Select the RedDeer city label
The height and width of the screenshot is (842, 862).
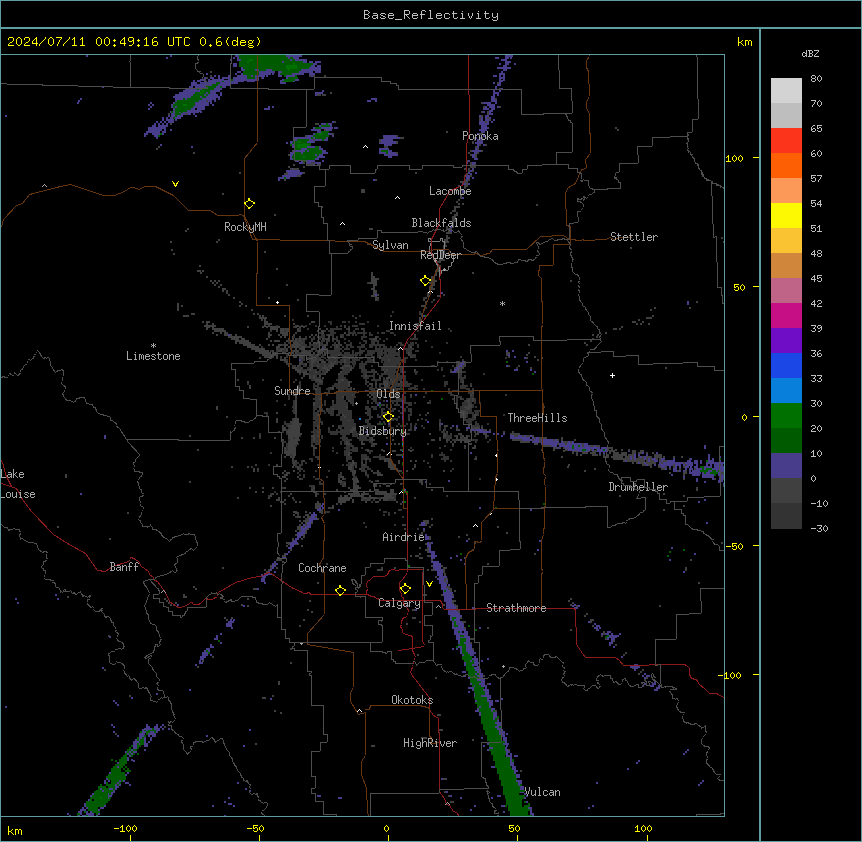coord(440,255)
